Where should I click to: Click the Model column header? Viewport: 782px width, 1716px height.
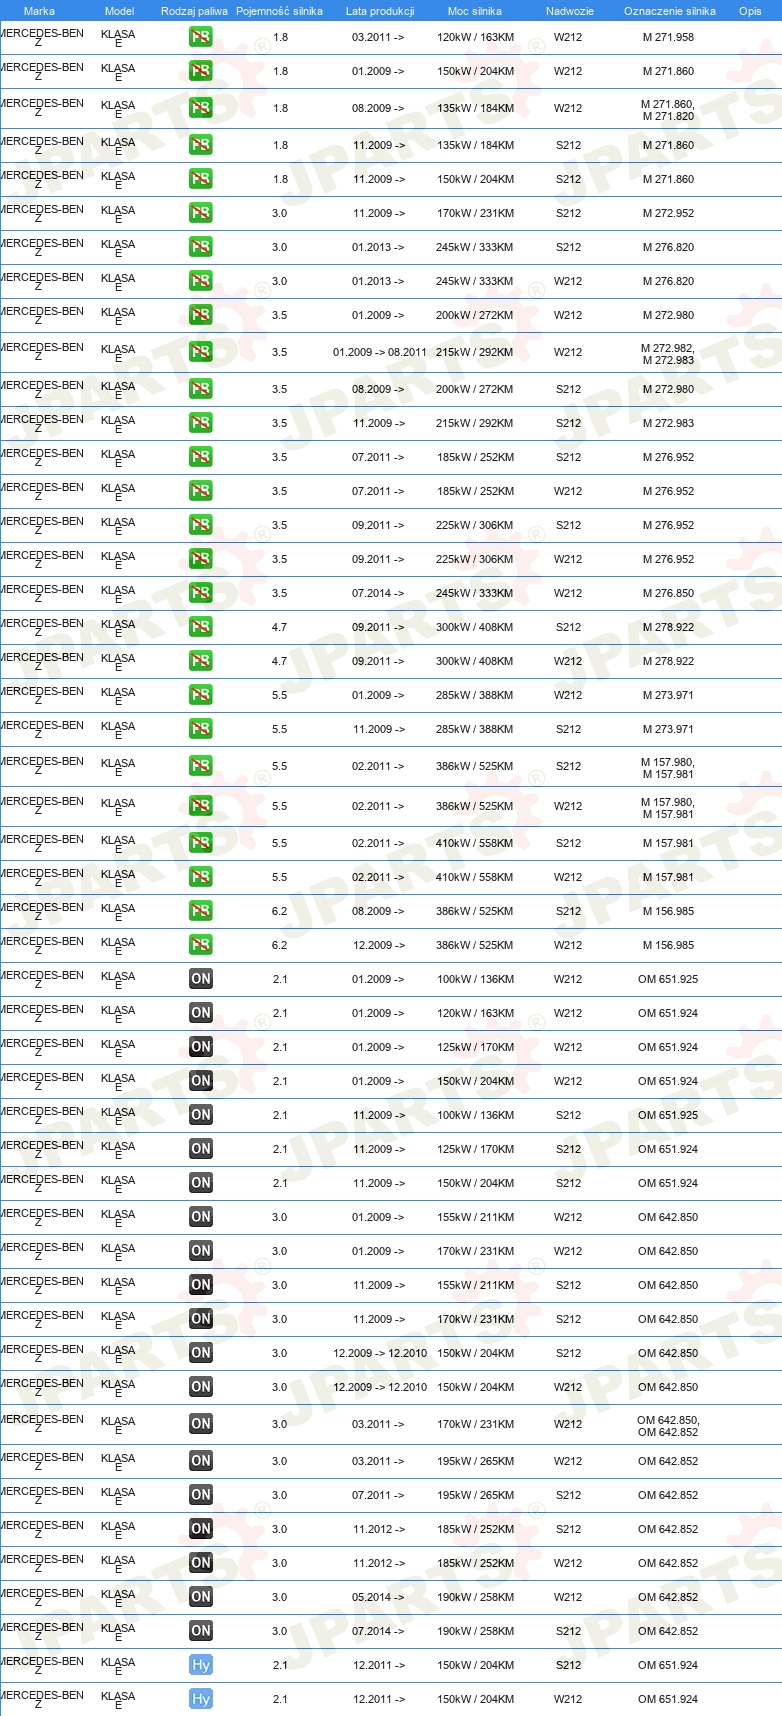(x=119, y=11)
